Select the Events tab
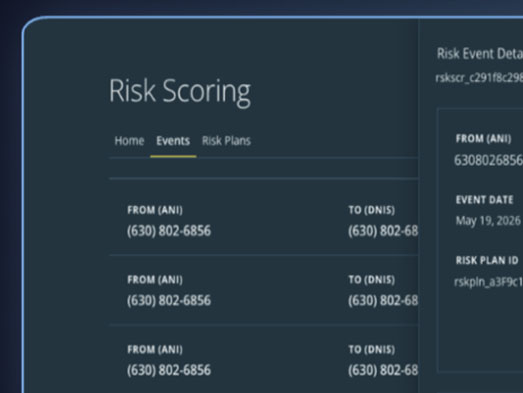The height and width of the screenshot is (393, 523). click(x=173, y=141)
